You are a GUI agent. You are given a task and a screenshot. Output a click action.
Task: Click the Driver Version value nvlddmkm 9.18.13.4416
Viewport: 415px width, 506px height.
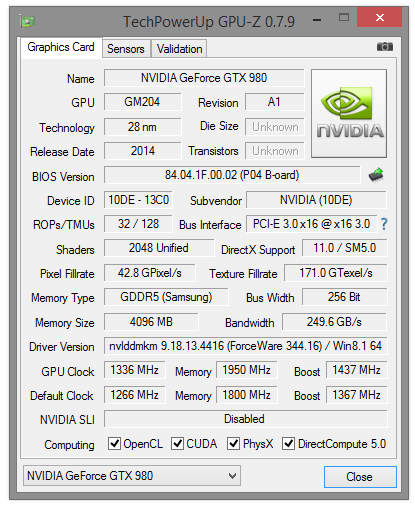tap(246, 346)
